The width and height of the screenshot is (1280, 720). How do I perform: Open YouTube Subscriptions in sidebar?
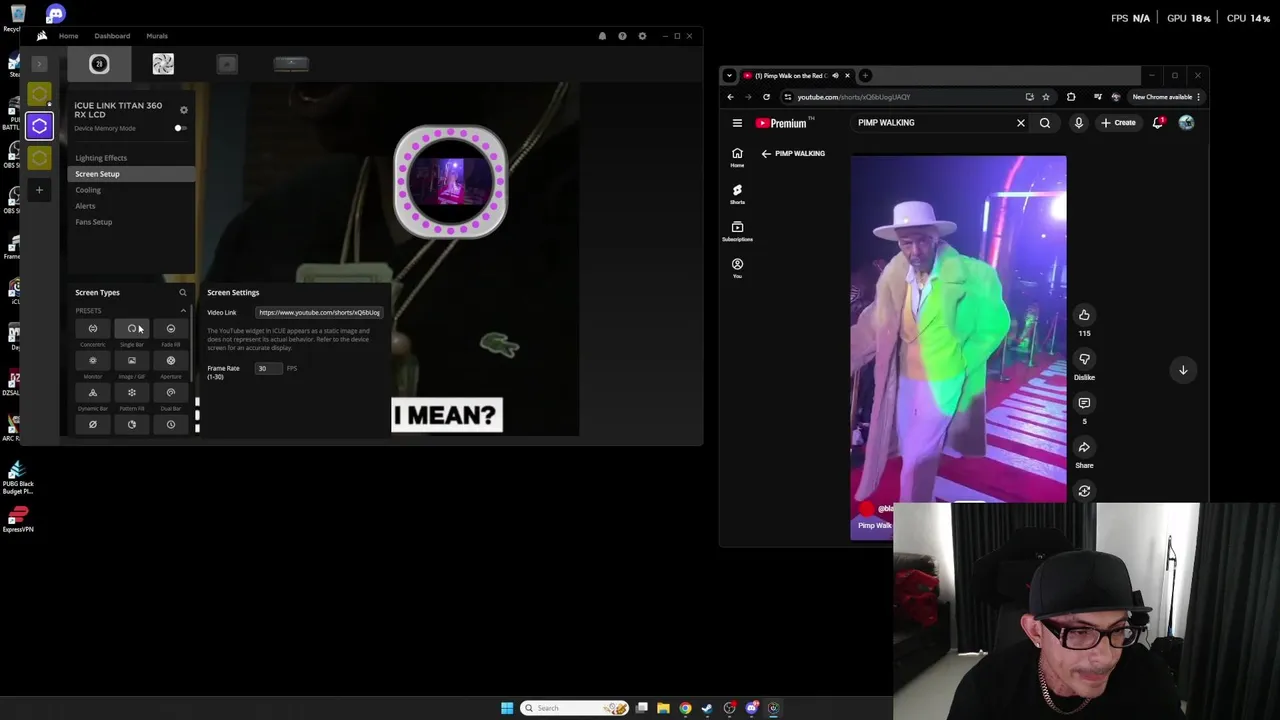point(737,231)
